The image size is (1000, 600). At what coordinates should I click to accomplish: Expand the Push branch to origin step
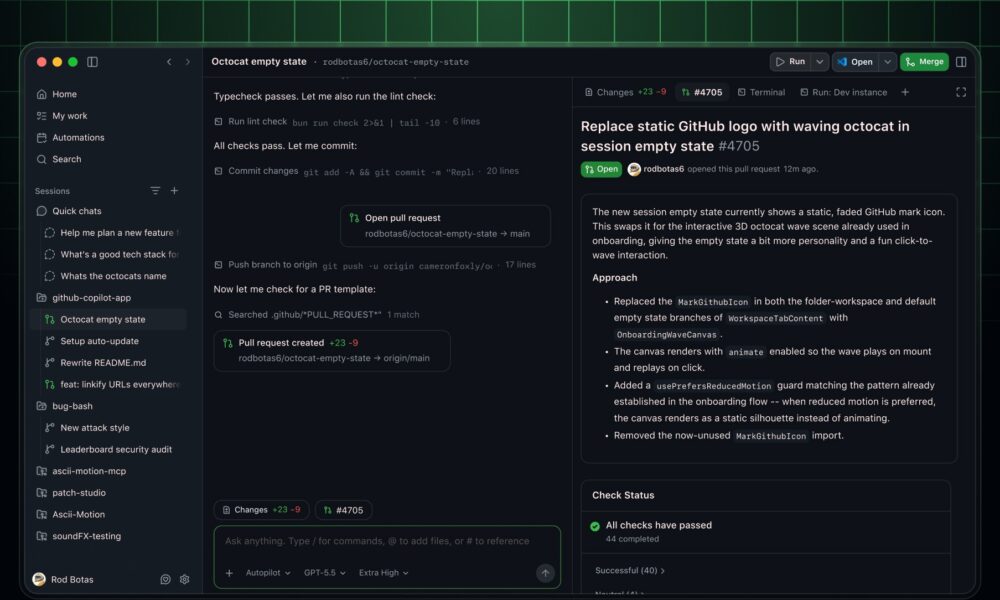[375, 265]
